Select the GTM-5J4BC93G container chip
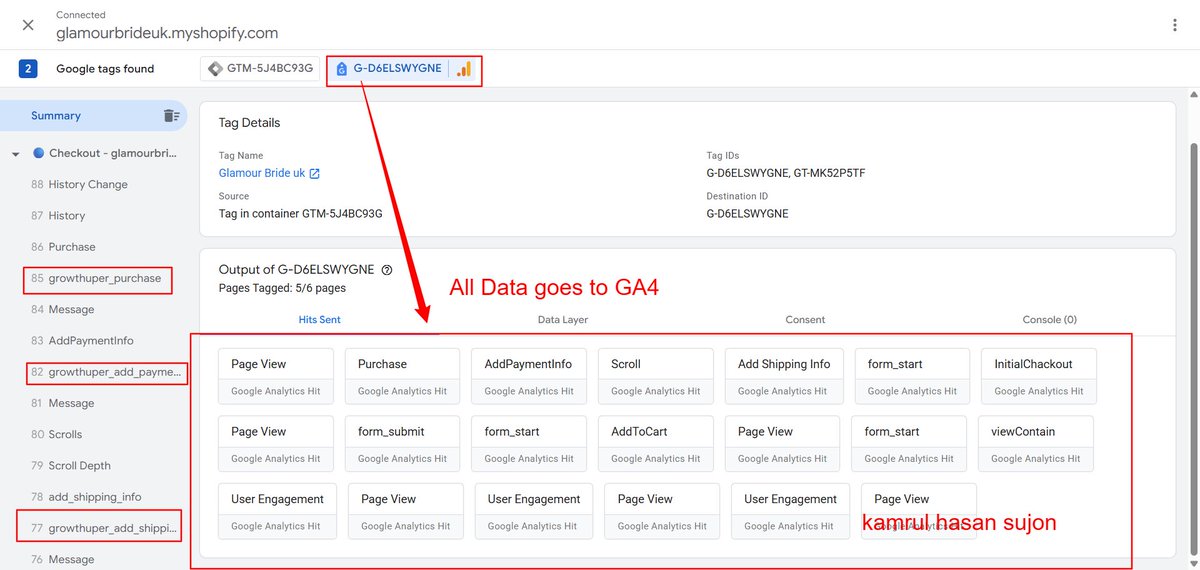Viewport: 1200px width, 570px height. [x=260, y=69]
